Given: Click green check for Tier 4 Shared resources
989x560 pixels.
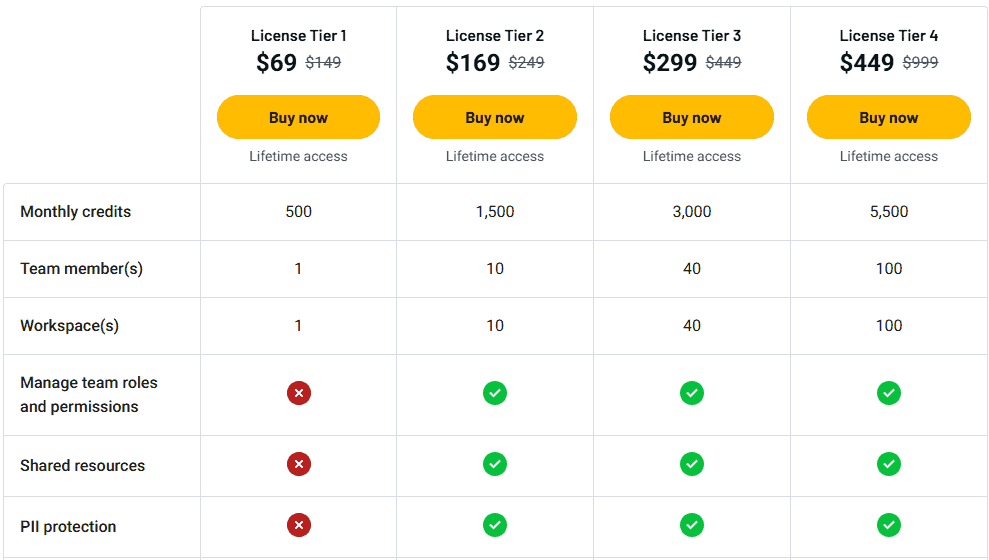Looking at the screenshot, I should pos(889,464).
